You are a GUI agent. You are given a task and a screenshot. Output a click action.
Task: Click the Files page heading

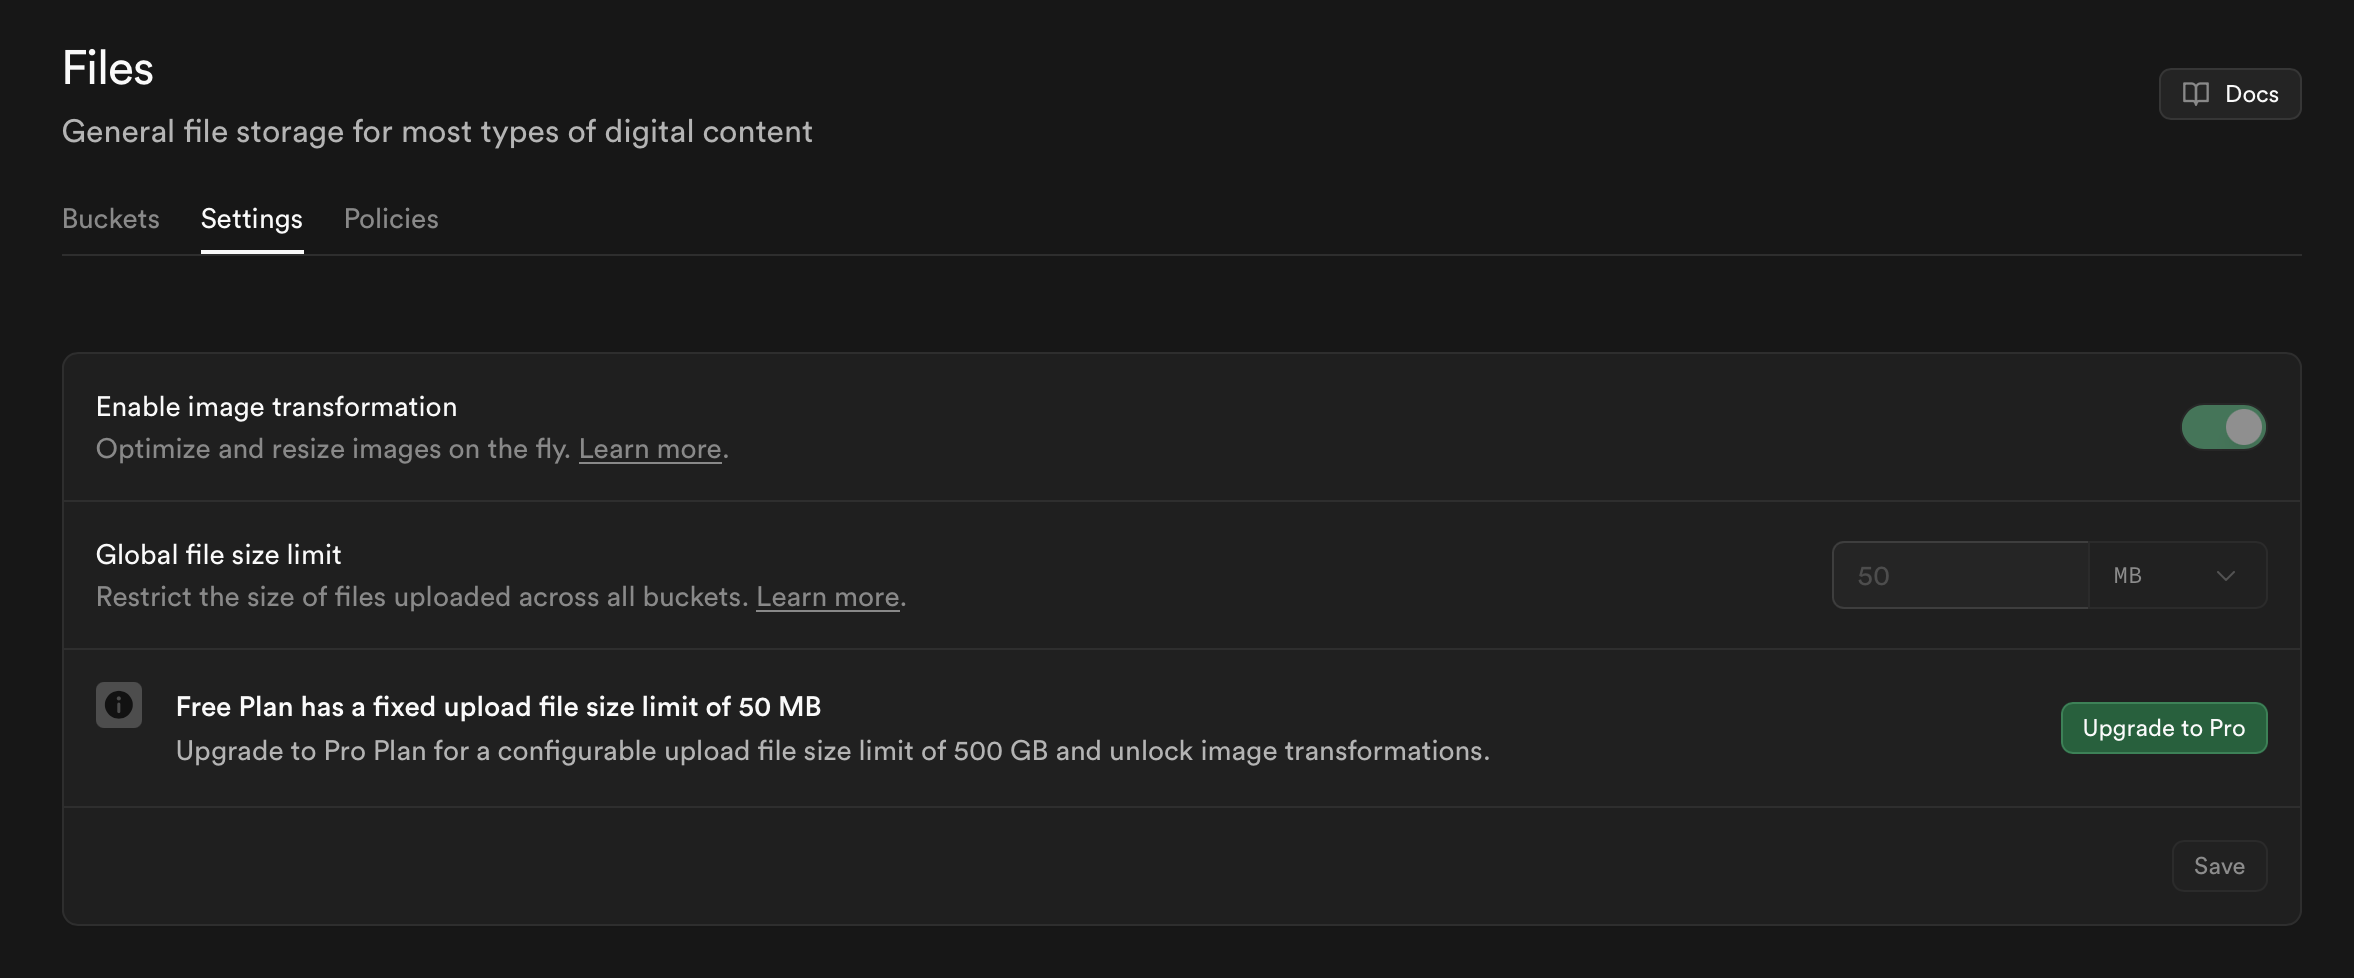[x=108, y=69]
